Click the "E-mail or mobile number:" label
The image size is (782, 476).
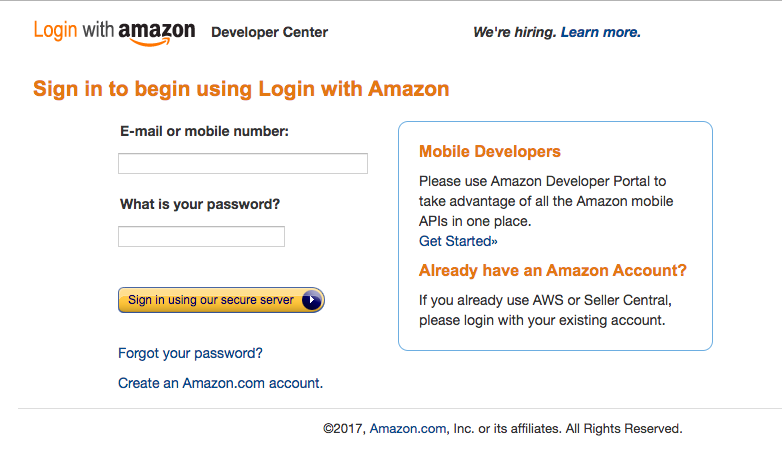(x=204, y=131)
